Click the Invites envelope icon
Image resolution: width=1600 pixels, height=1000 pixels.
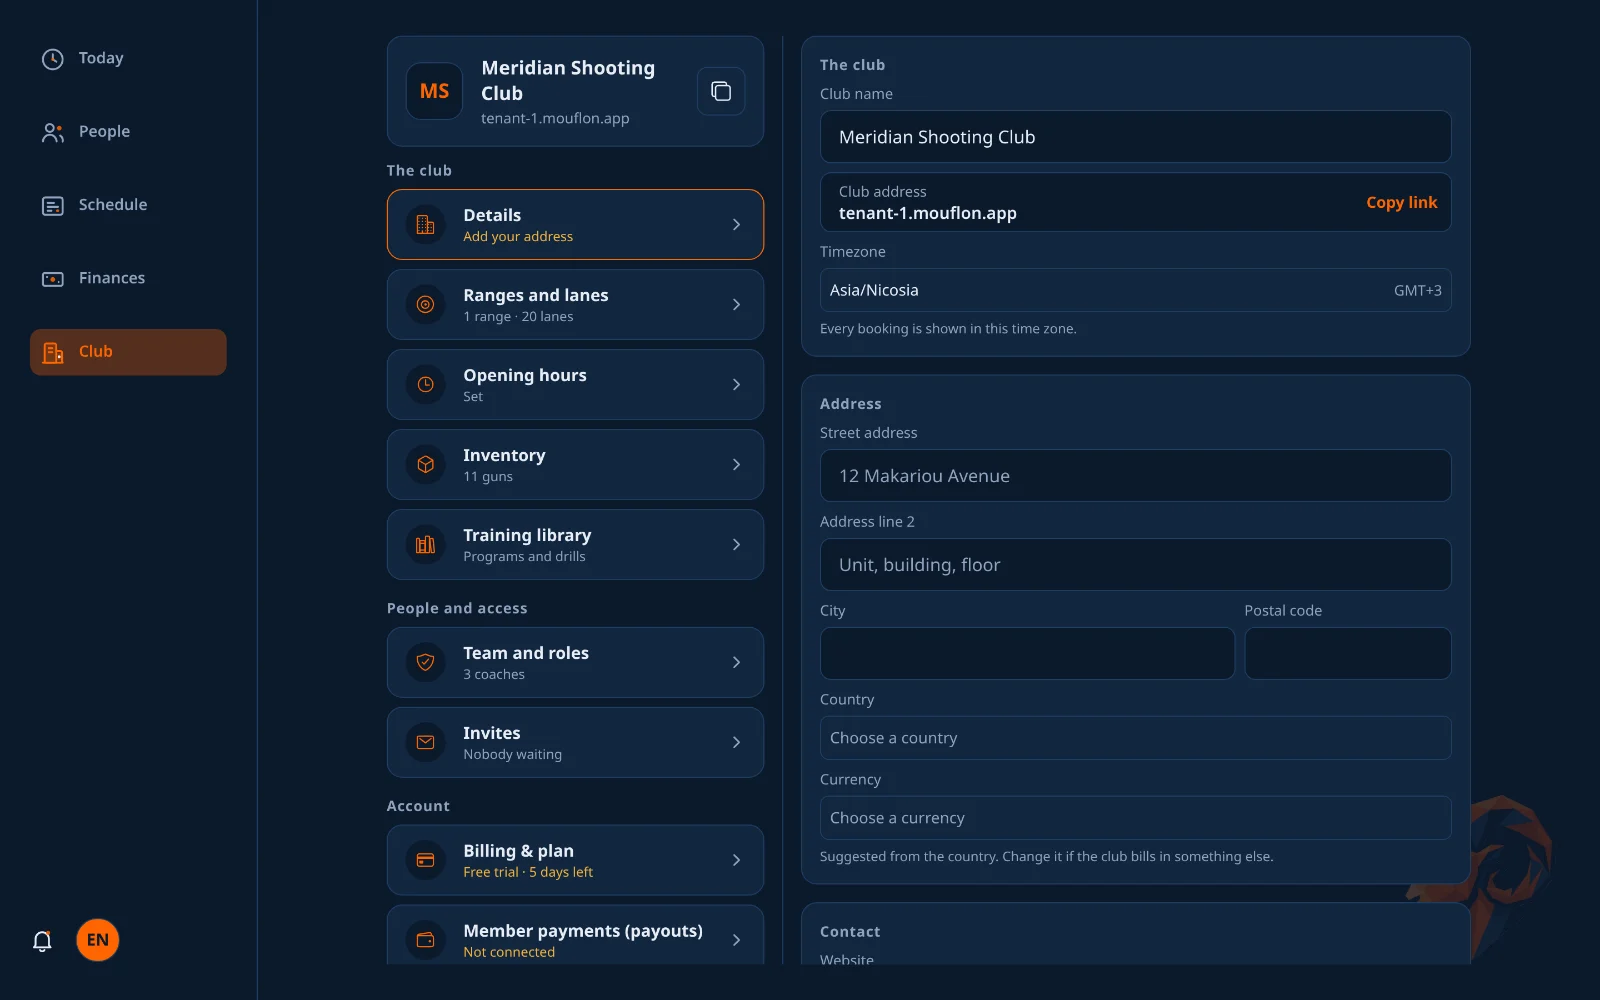[425, 742]
